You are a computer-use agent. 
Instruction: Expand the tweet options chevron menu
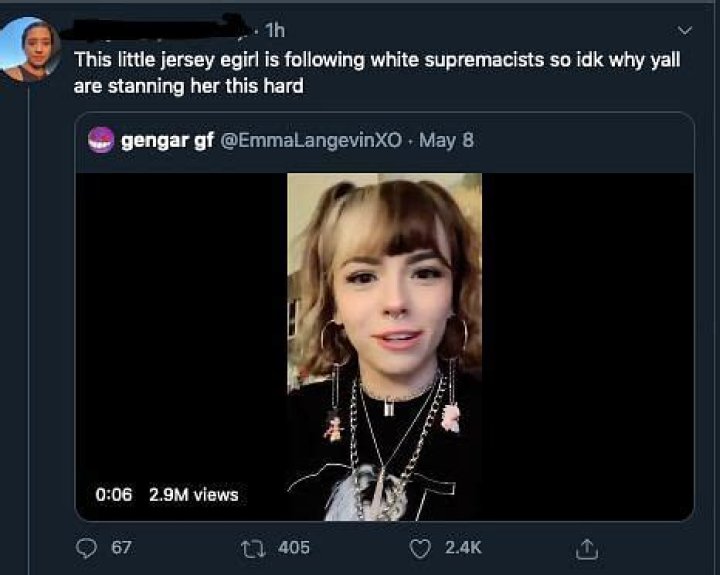[685, 28]
